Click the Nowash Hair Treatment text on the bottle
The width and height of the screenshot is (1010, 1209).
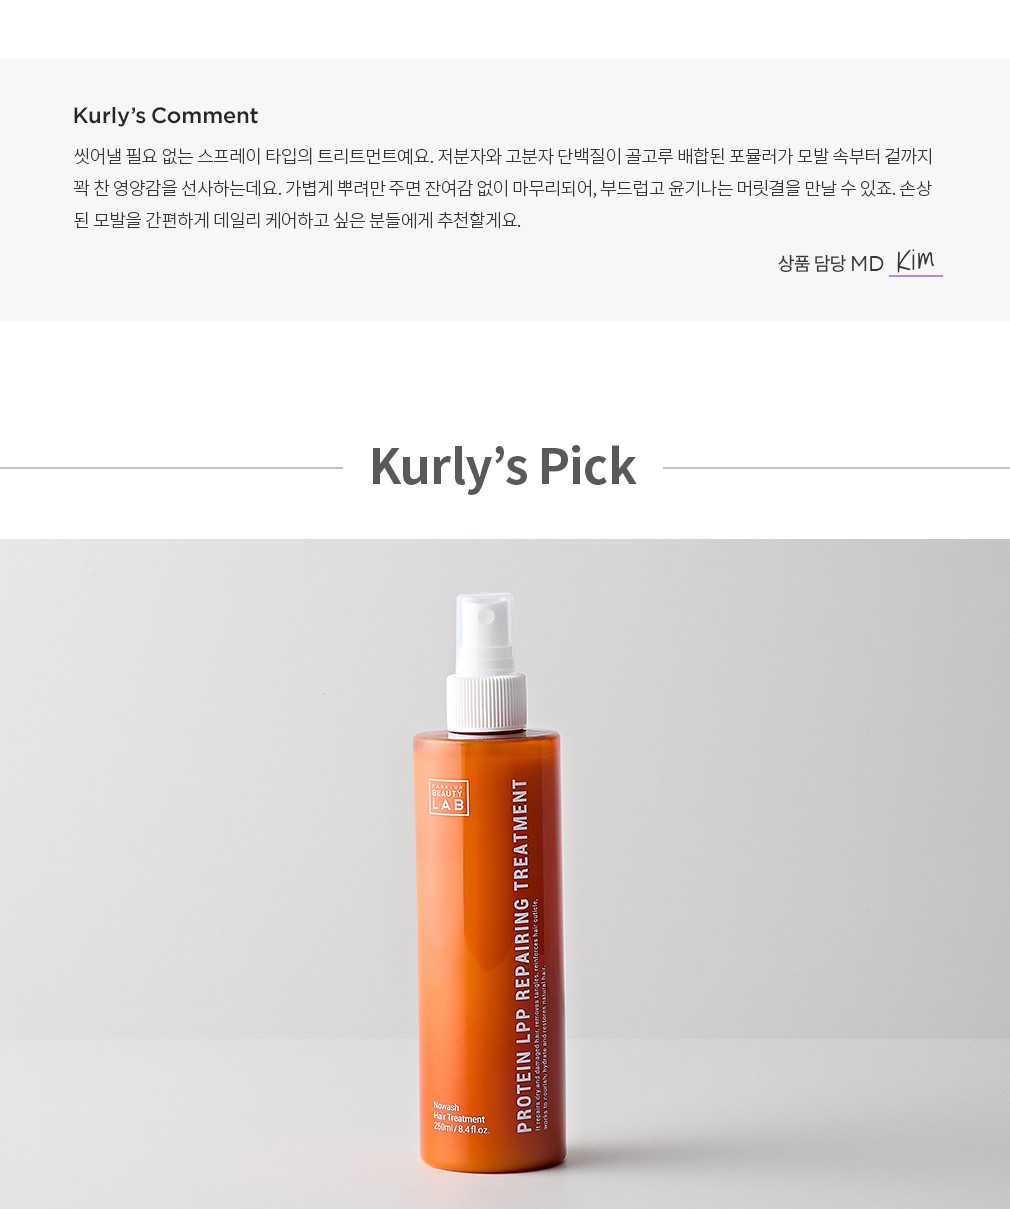pos(459,1114)
